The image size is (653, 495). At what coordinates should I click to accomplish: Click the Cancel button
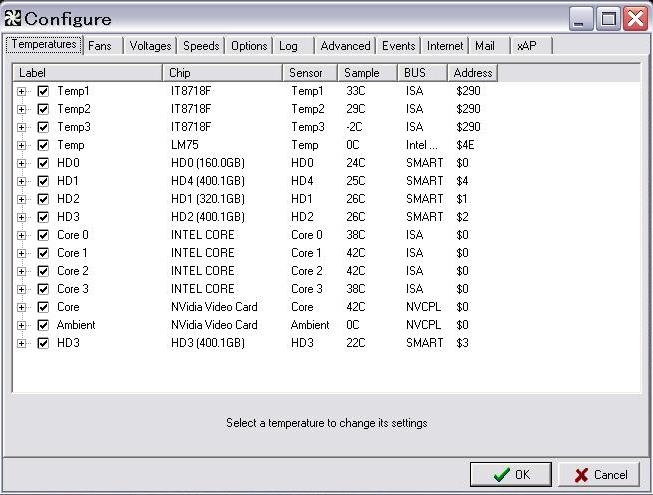599,474
